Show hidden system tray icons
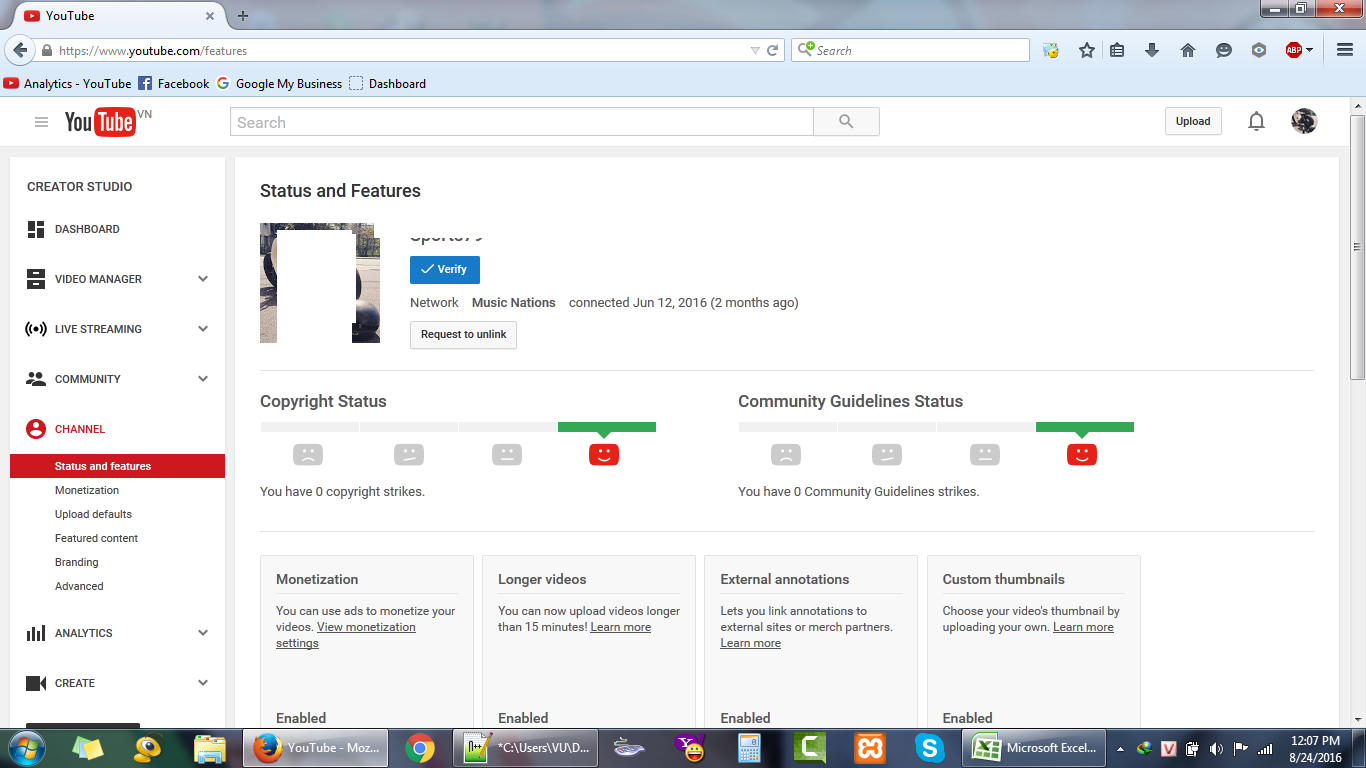Viewport: 1366px width, 768px height. (x=1120, y=748)
